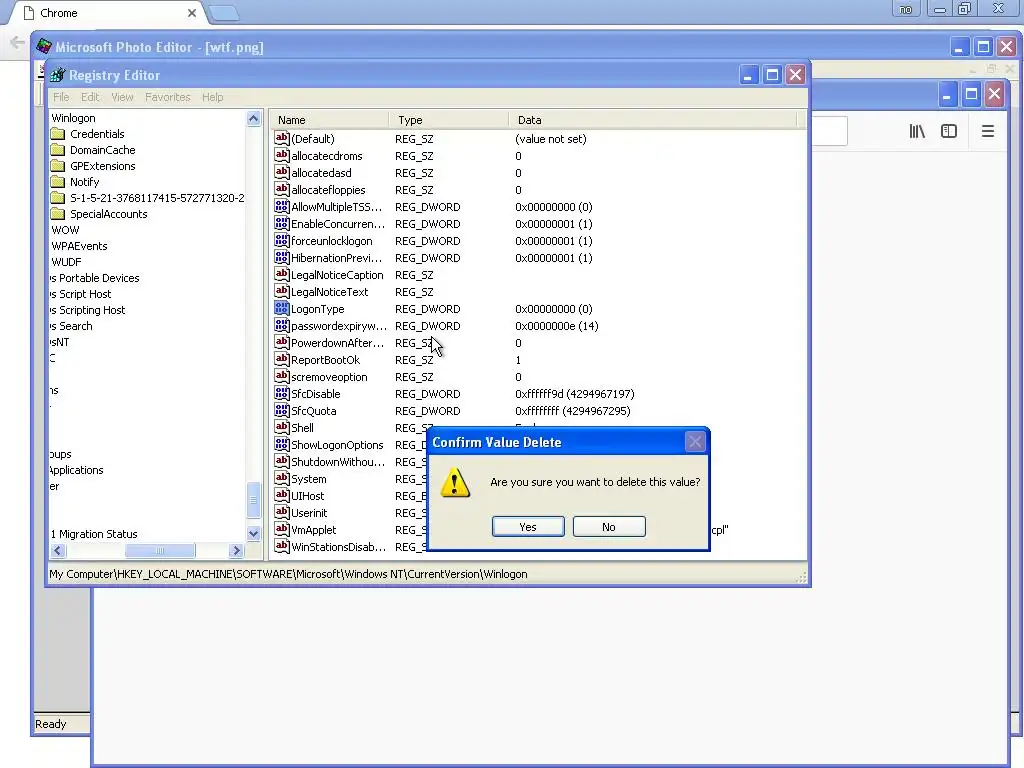1024x768 pixels.
Task: Select the WinStationsDisab value name
Action: tap(338, 547)
